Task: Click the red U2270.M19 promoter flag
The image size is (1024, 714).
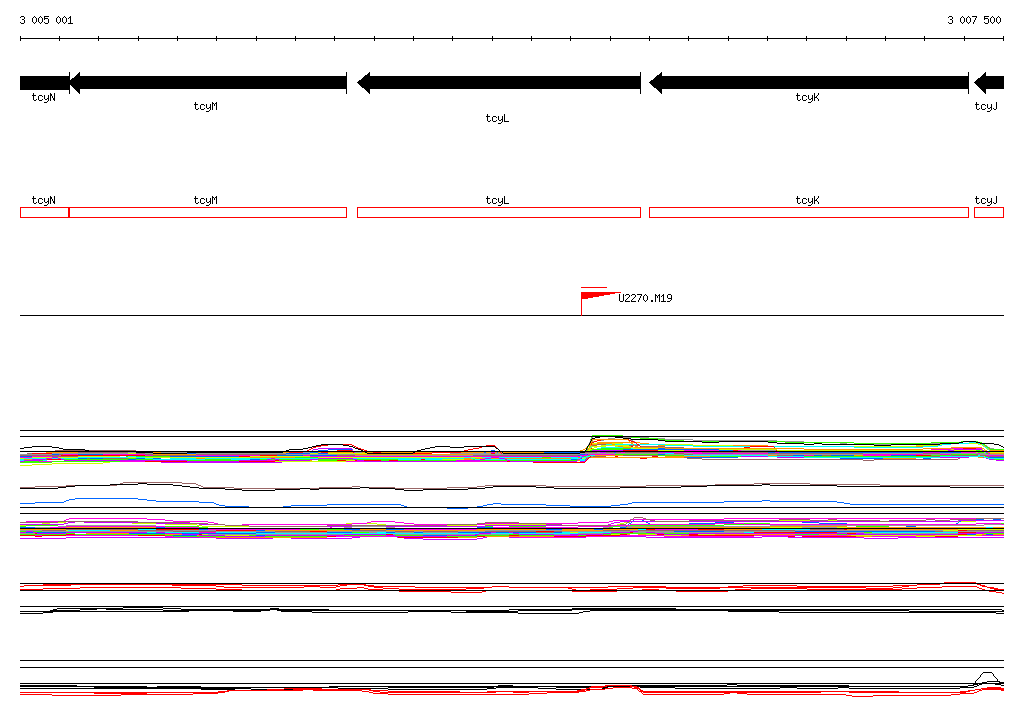Action: [596, 300]
